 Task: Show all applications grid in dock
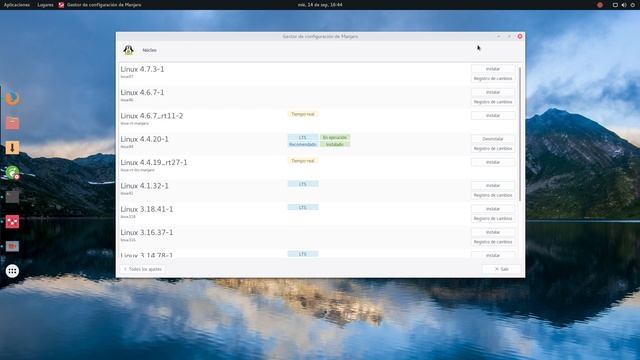click(12, 271)
